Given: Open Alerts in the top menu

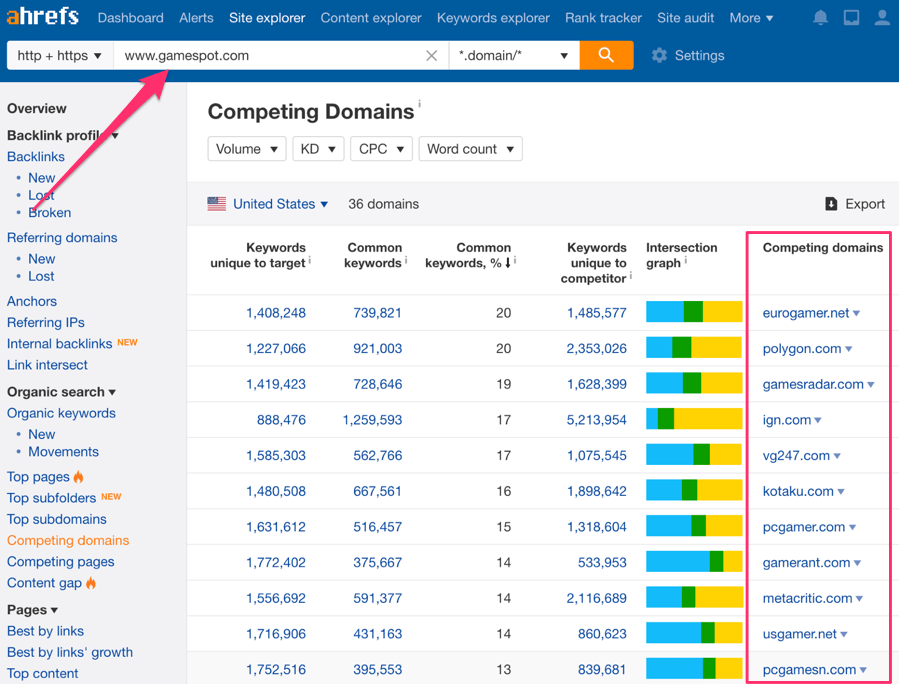Looking at the screenshot, I should click(196, 18).
